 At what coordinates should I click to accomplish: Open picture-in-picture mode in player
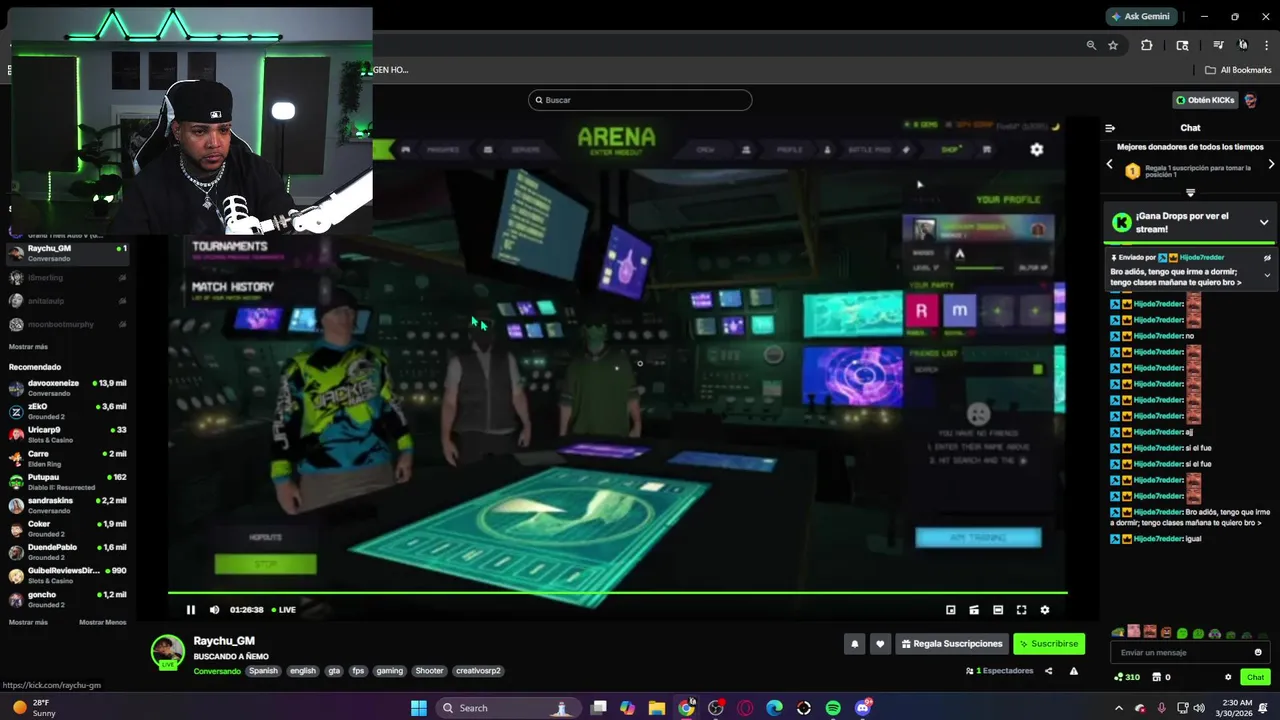(x=951, y=610)
